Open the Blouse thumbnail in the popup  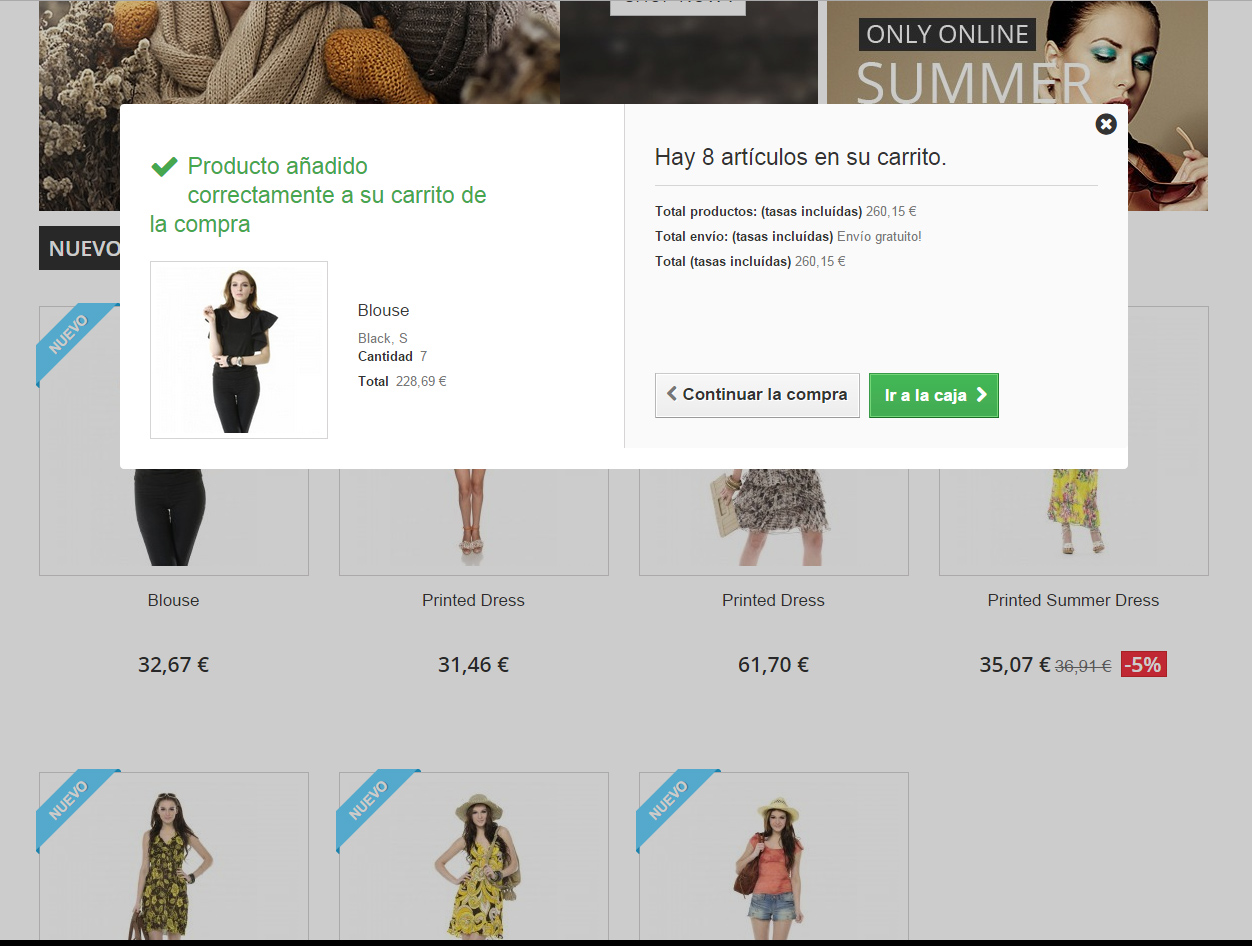(239, 350)
